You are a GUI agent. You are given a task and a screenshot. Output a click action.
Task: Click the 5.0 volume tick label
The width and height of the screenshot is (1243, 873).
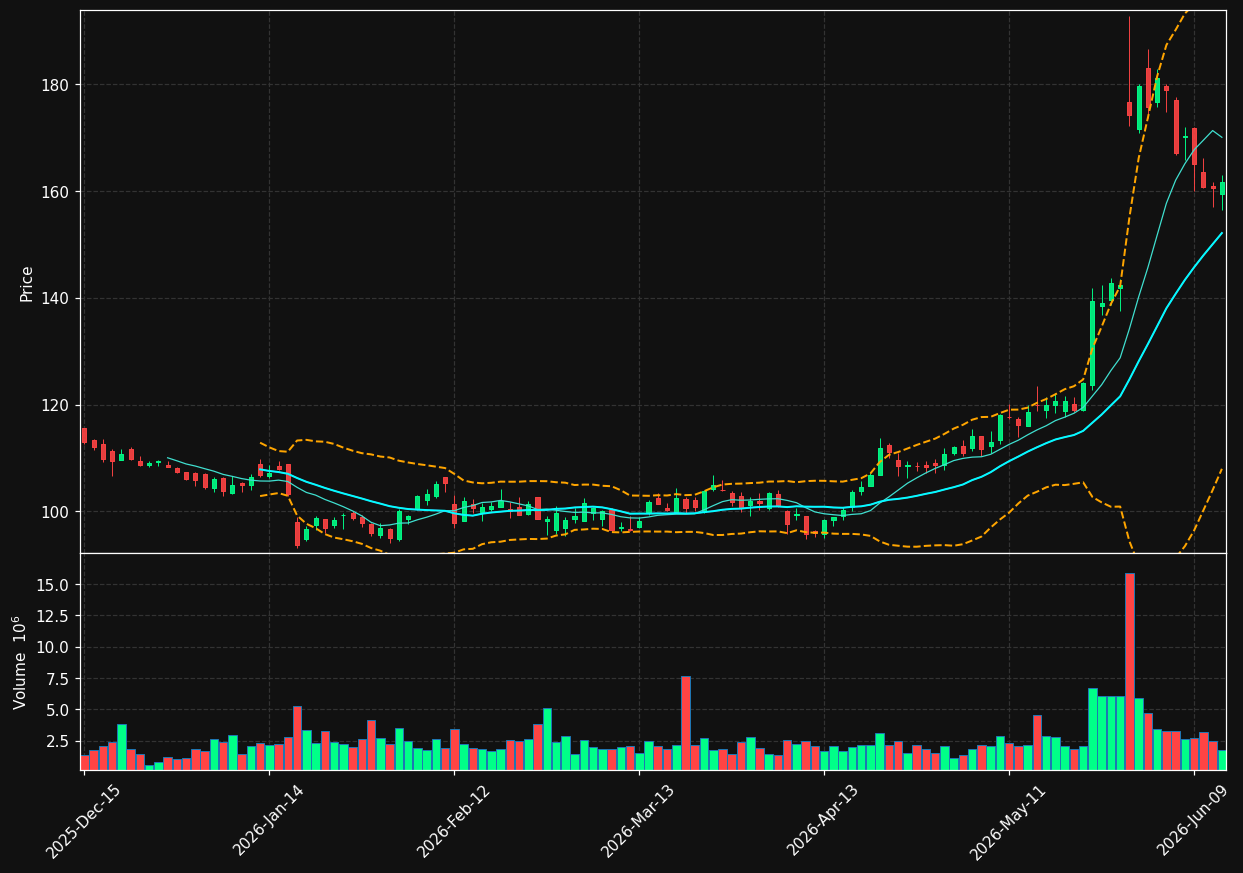[58, 710]
